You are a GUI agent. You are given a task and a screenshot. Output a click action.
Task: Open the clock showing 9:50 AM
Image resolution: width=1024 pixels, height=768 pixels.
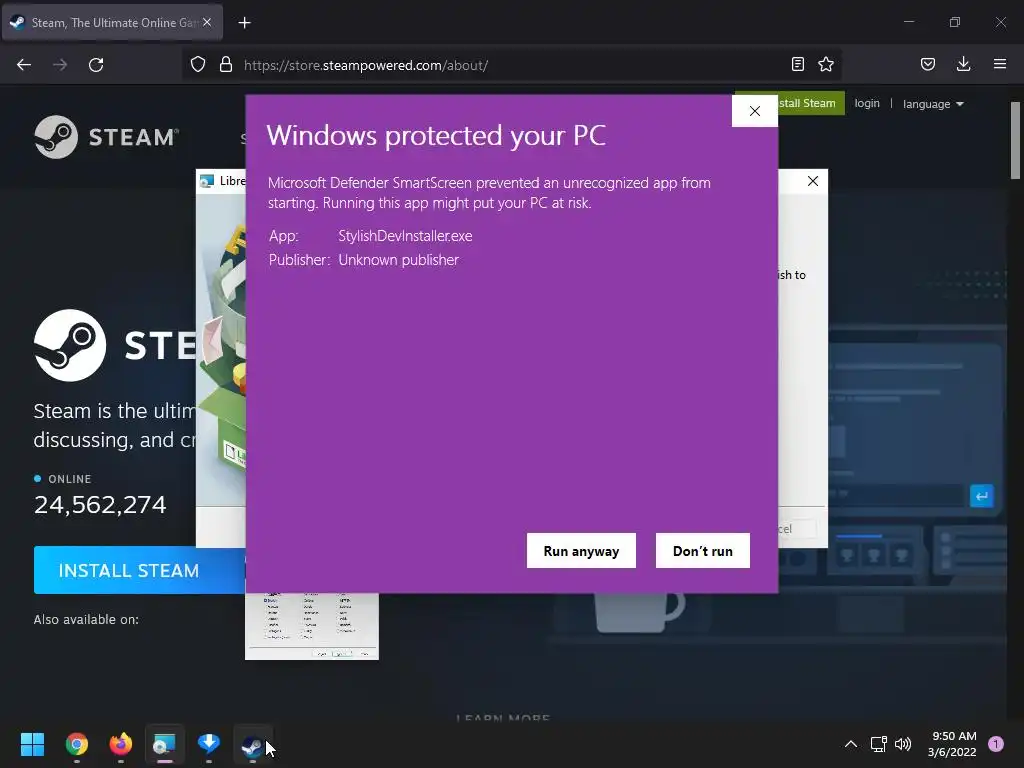(952, 744)
